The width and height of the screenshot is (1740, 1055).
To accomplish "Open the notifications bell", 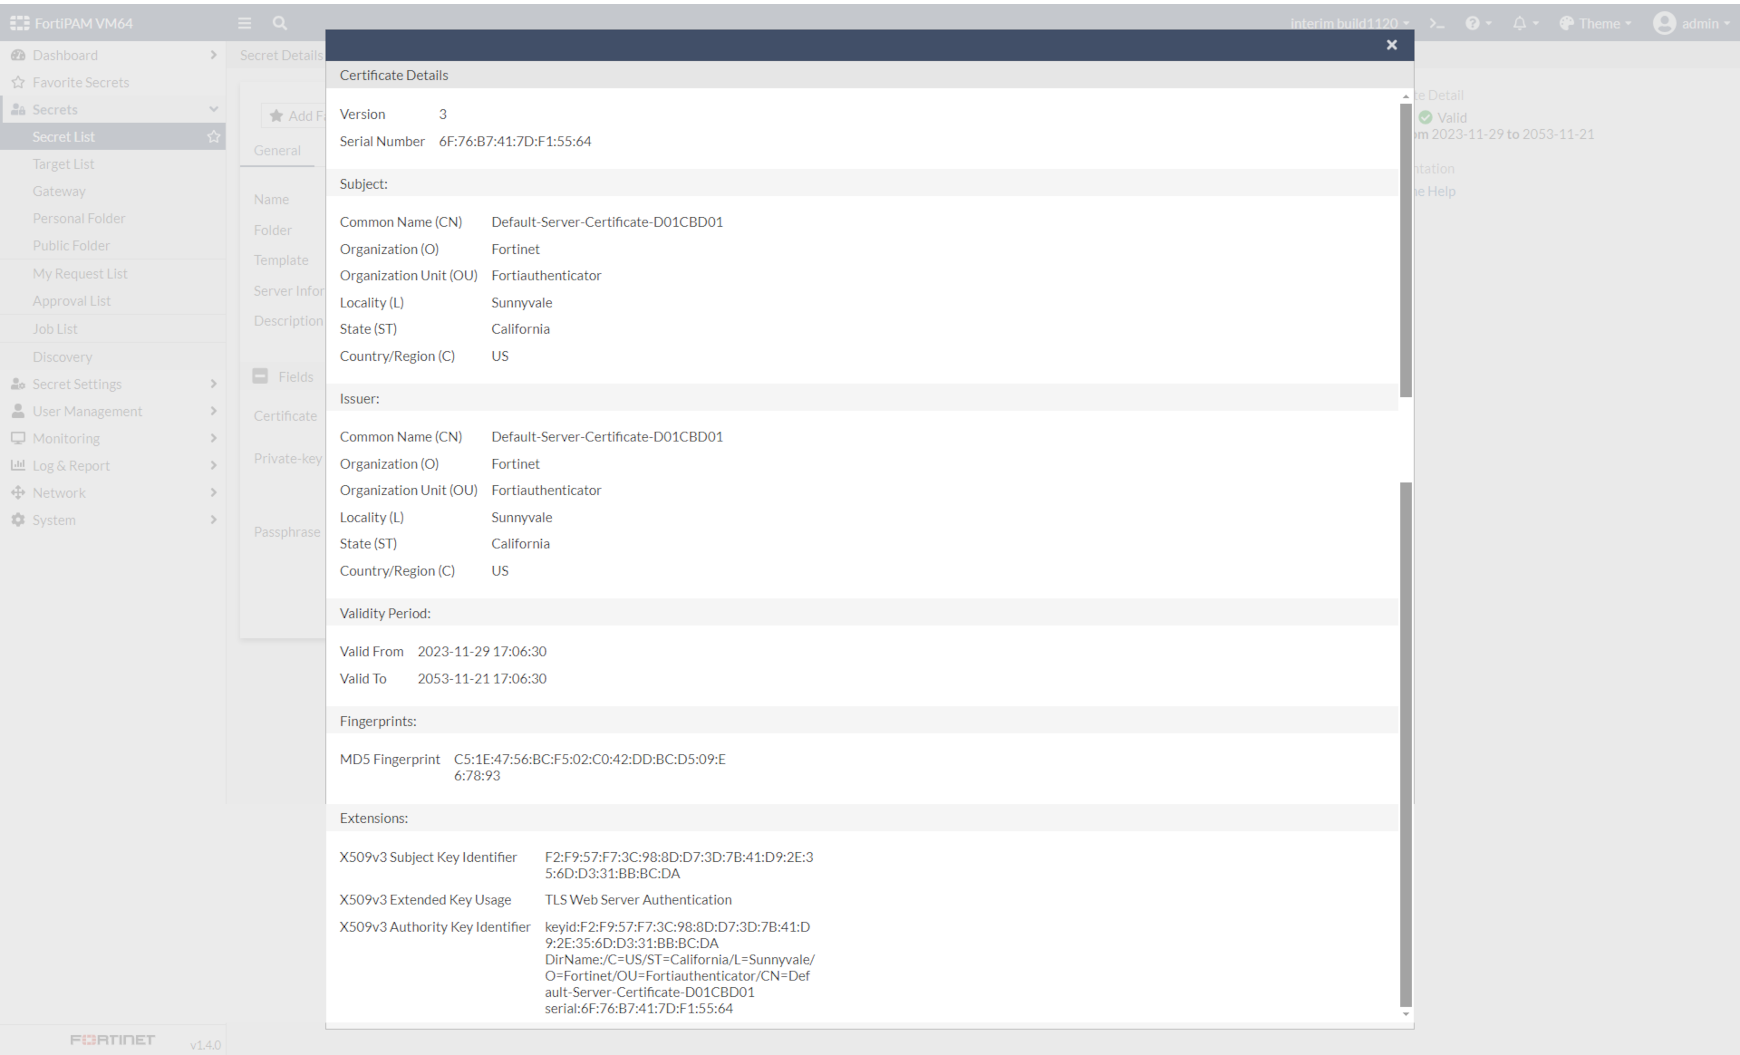I will click(x=1525, y=23).
